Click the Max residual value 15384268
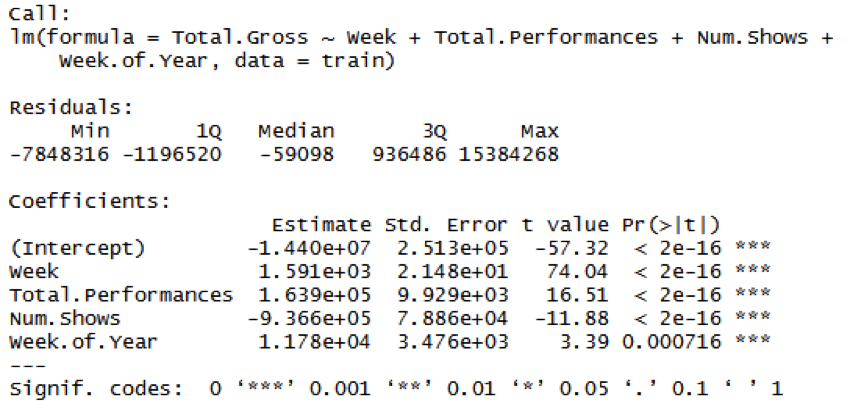The height and width of the screenshot is (418, 855). pos(508,154)
